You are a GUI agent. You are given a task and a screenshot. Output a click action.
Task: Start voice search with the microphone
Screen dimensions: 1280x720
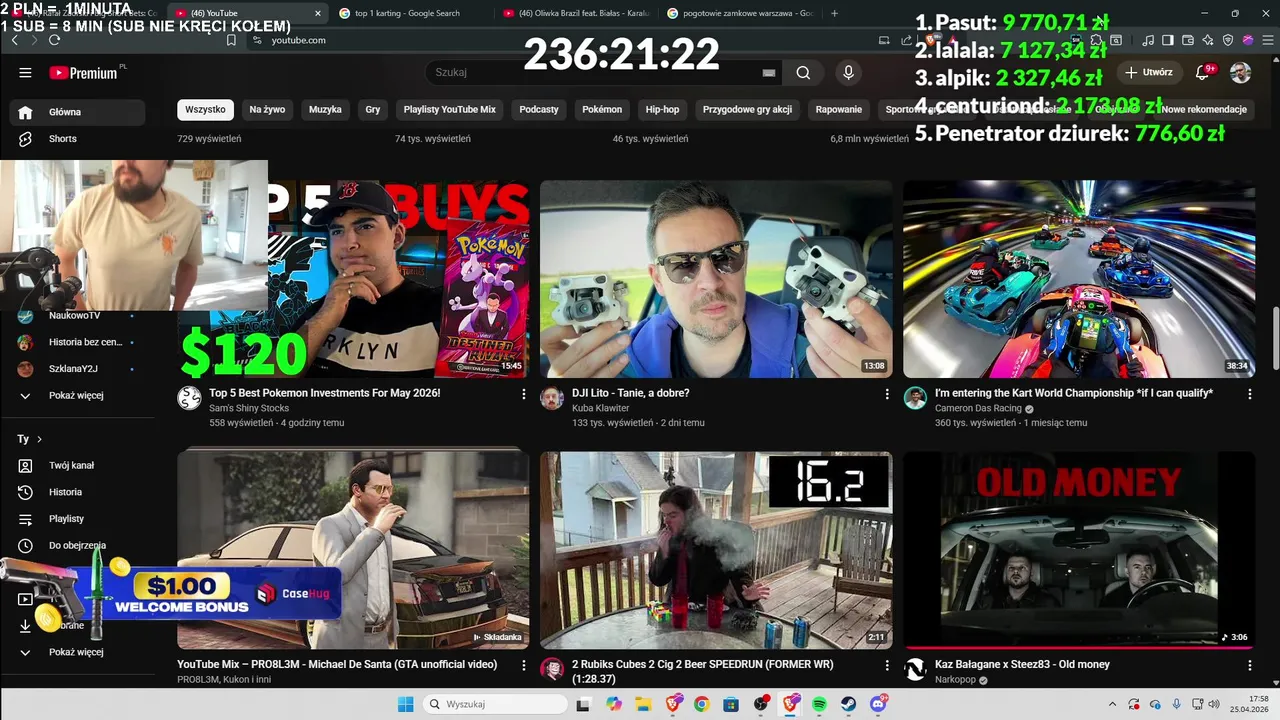(848, 73)
